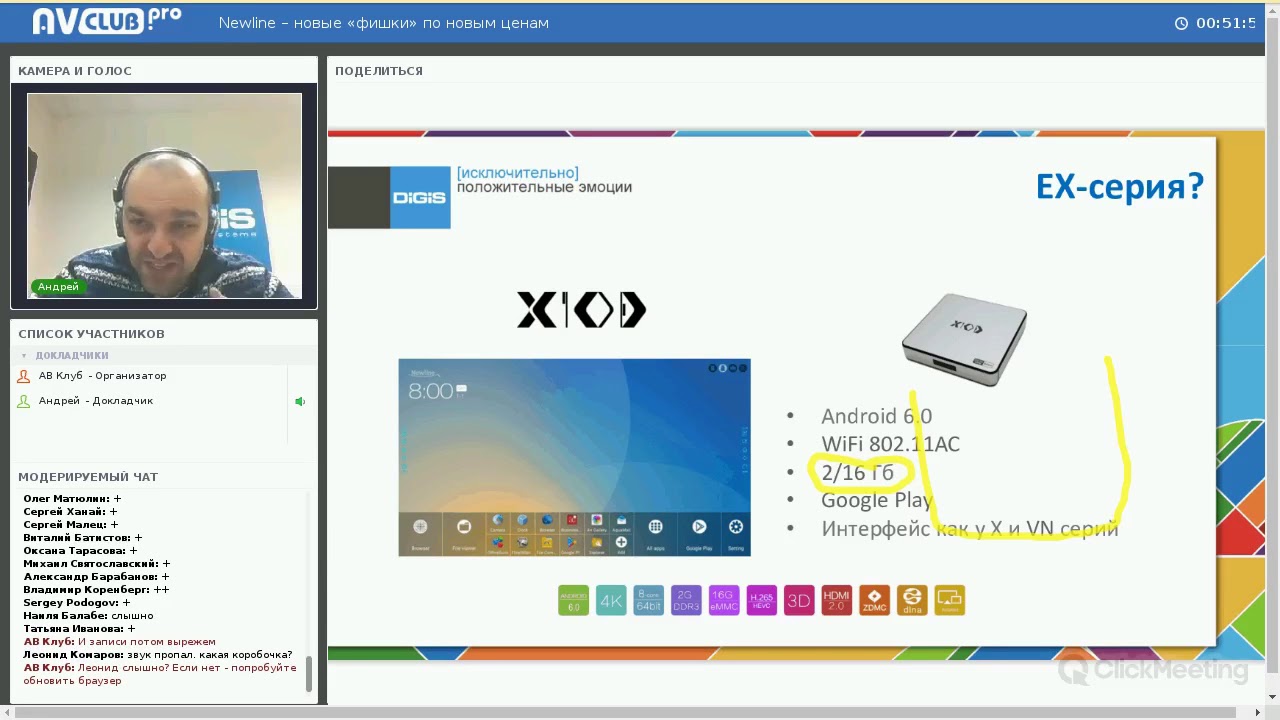Click the chat panel vertical scrollbar
The width and height of the screenshot is (1280, 720).
[309, 672]
